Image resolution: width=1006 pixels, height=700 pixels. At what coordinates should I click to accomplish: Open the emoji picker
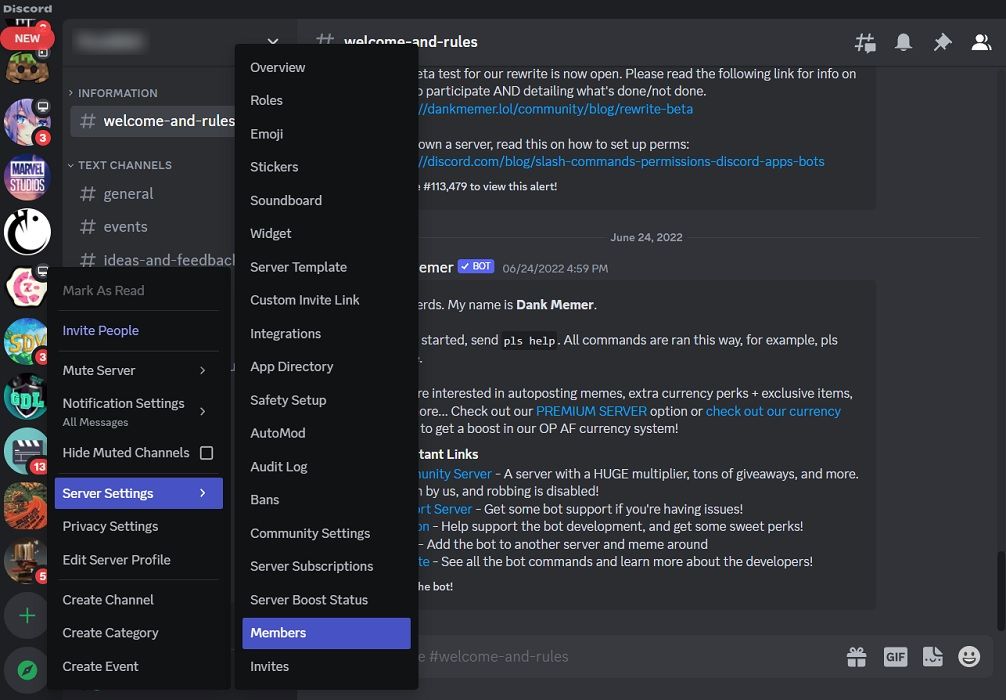tap(969, 657)
